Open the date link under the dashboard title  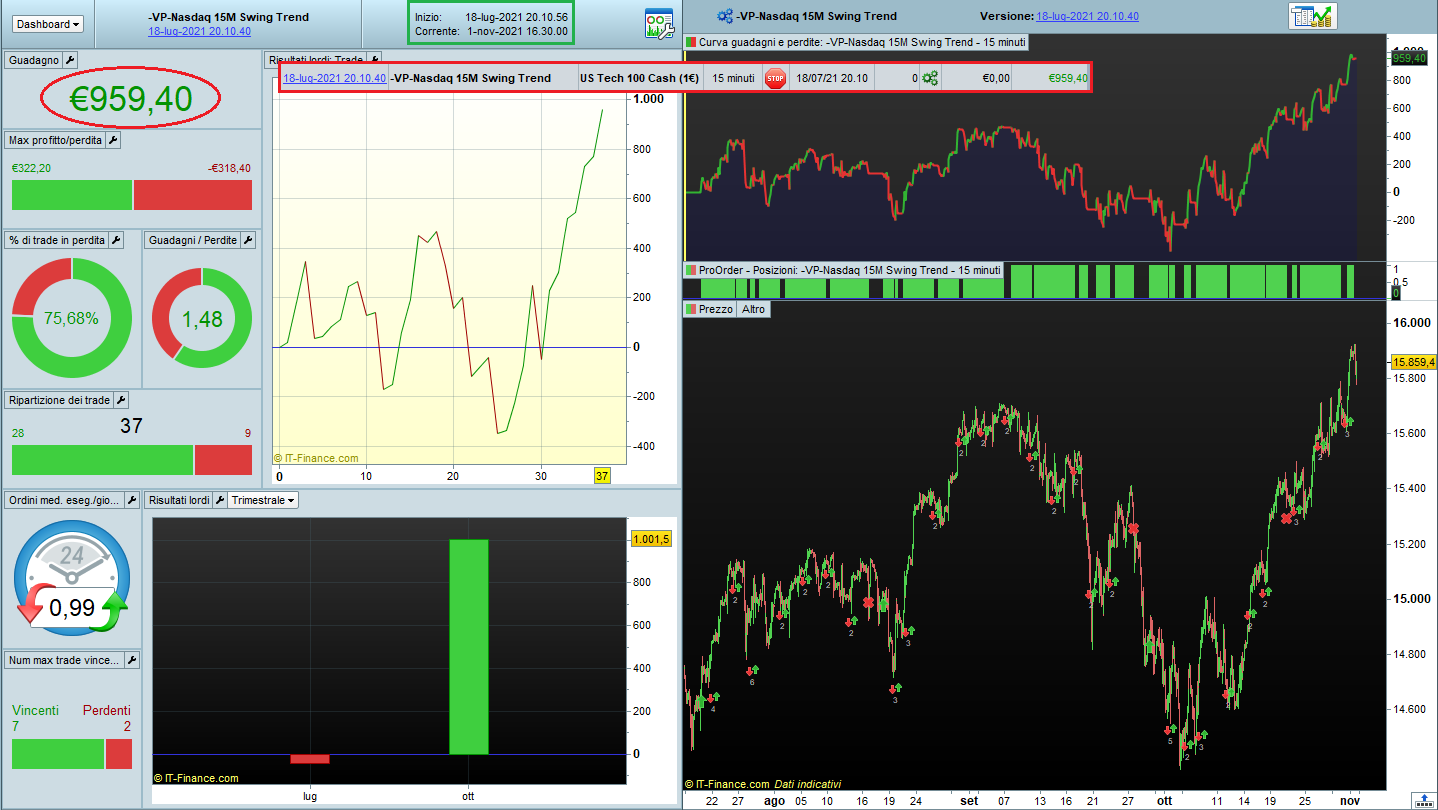tap(199, 31)
